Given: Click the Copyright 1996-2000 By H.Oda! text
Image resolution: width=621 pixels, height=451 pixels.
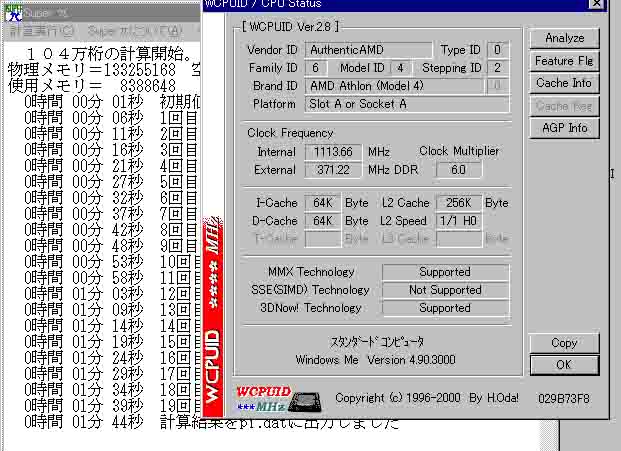Looking at the screenshot, I should 427,398.
